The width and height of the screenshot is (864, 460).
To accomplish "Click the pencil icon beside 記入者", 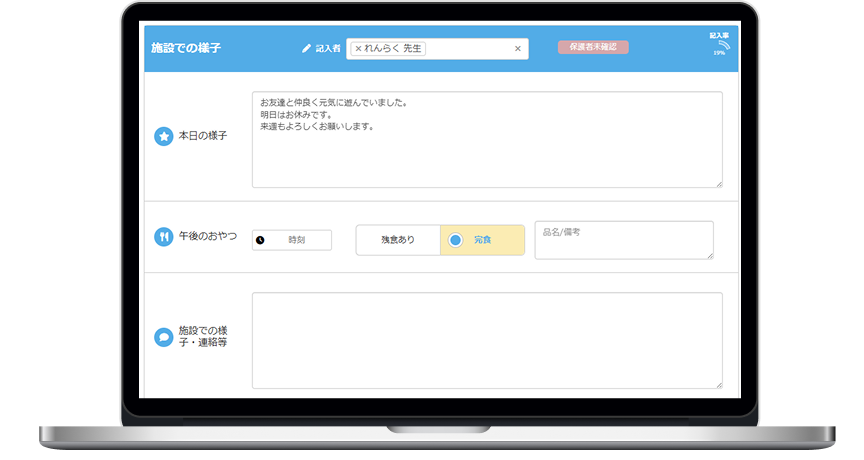I will (x=306, y=48).
